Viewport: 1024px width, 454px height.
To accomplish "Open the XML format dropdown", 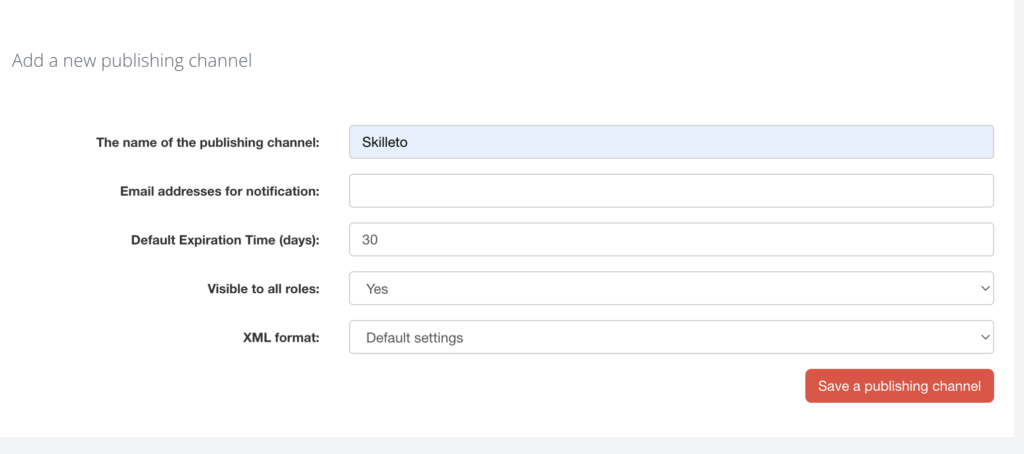I will click(670, 337).
